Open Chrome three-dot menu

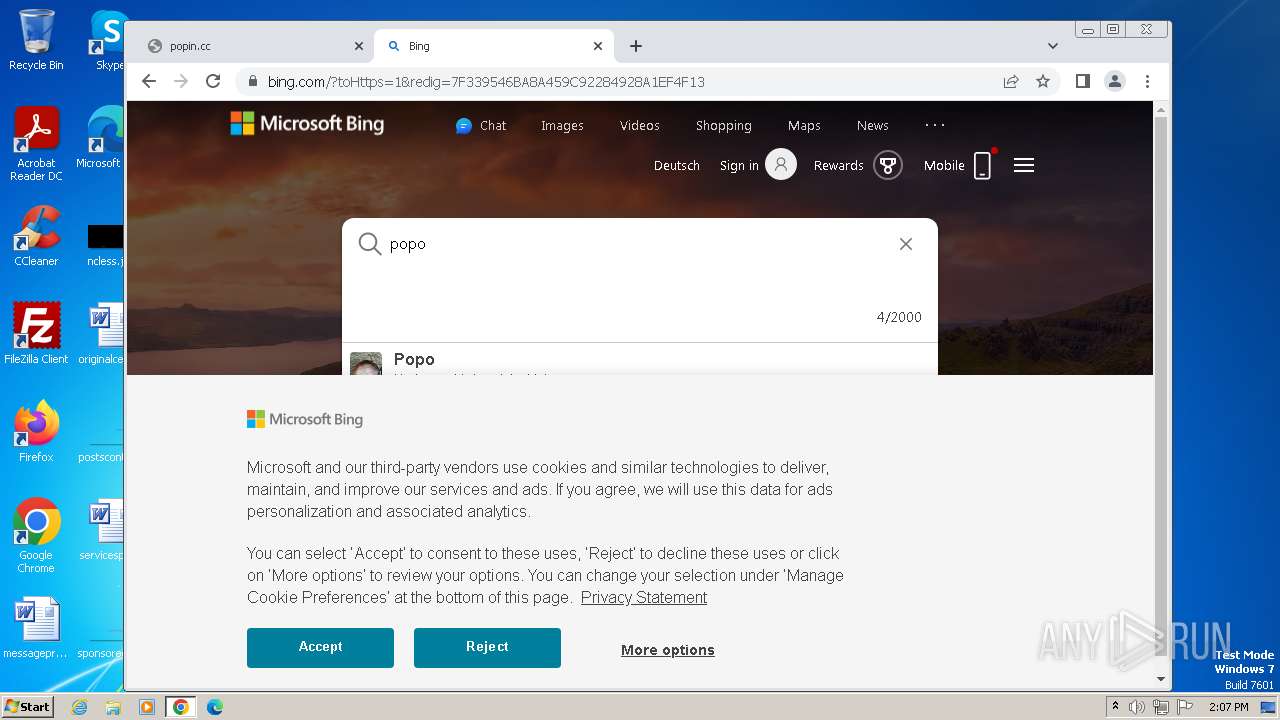1147,82
